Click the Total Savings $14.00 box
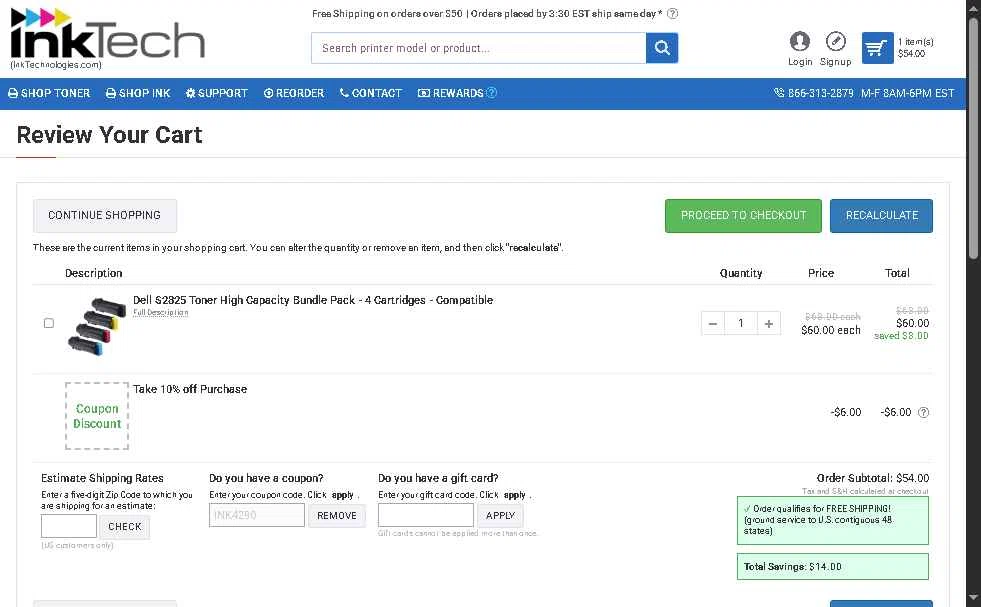Viewport: 981px width, 607px height. pos(833,567)
